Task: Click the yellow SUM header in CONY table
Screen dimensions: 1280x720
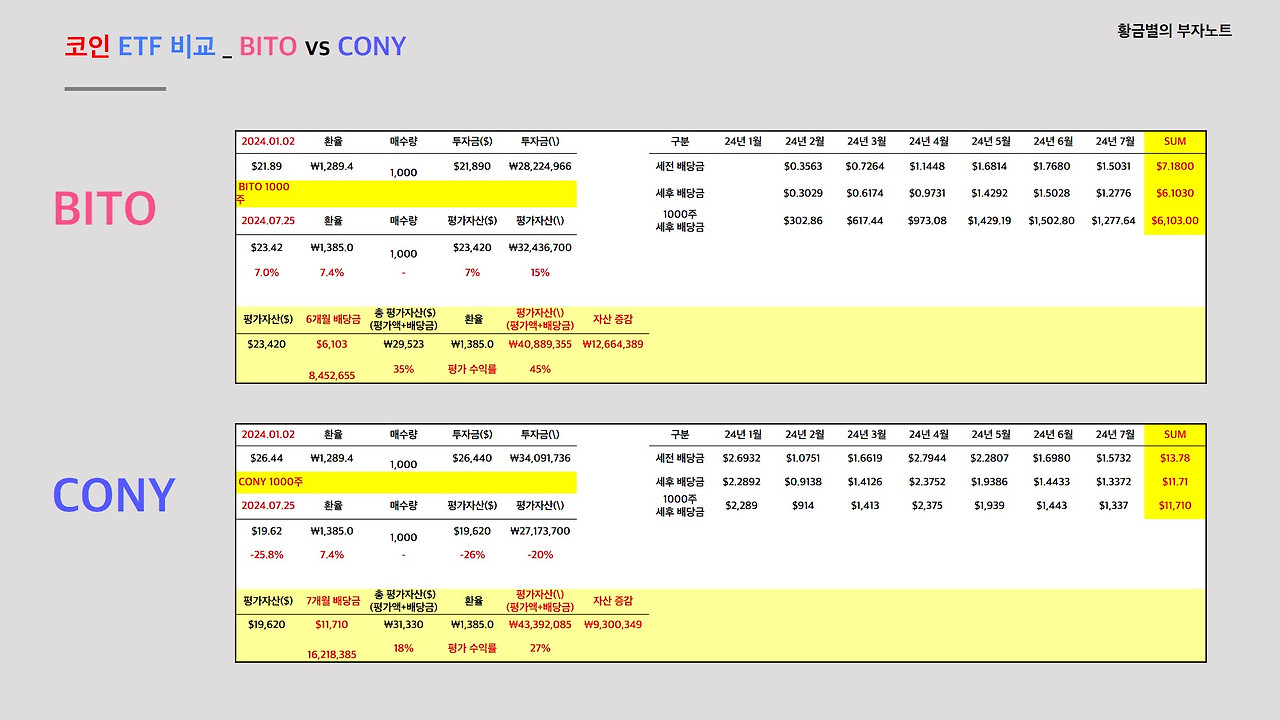Action: [x=1174, y=434]
